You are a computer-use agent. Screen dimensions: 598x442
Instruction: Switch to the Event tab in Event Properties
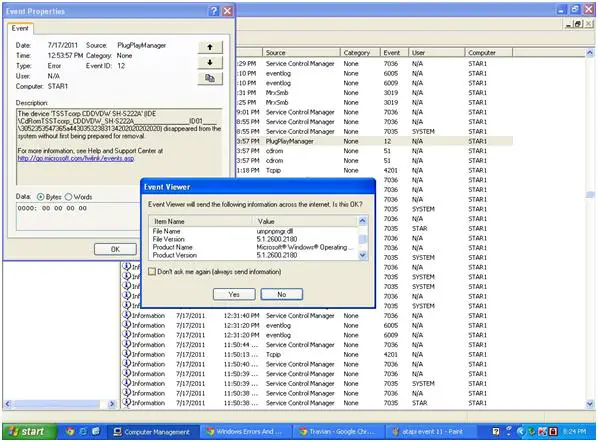20,29
